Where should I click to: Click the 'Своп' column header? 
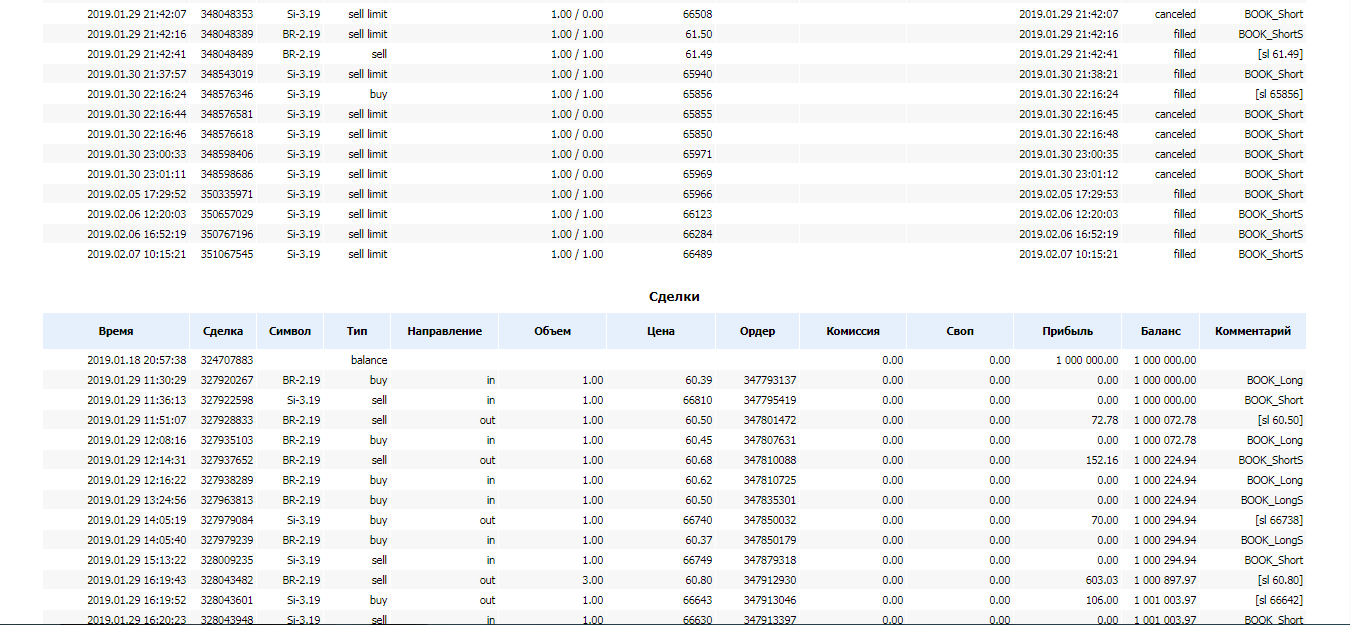click(960, 331)
